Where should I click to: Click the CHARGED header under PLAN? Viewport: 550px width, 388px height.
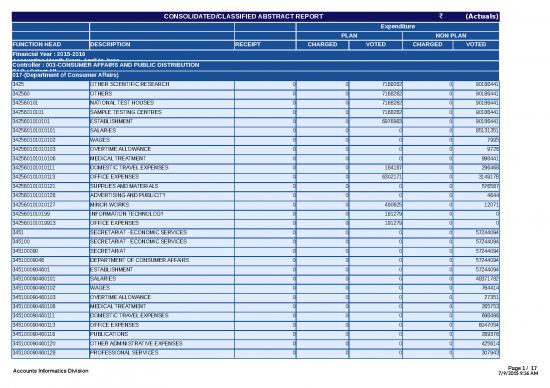(322, 45)
